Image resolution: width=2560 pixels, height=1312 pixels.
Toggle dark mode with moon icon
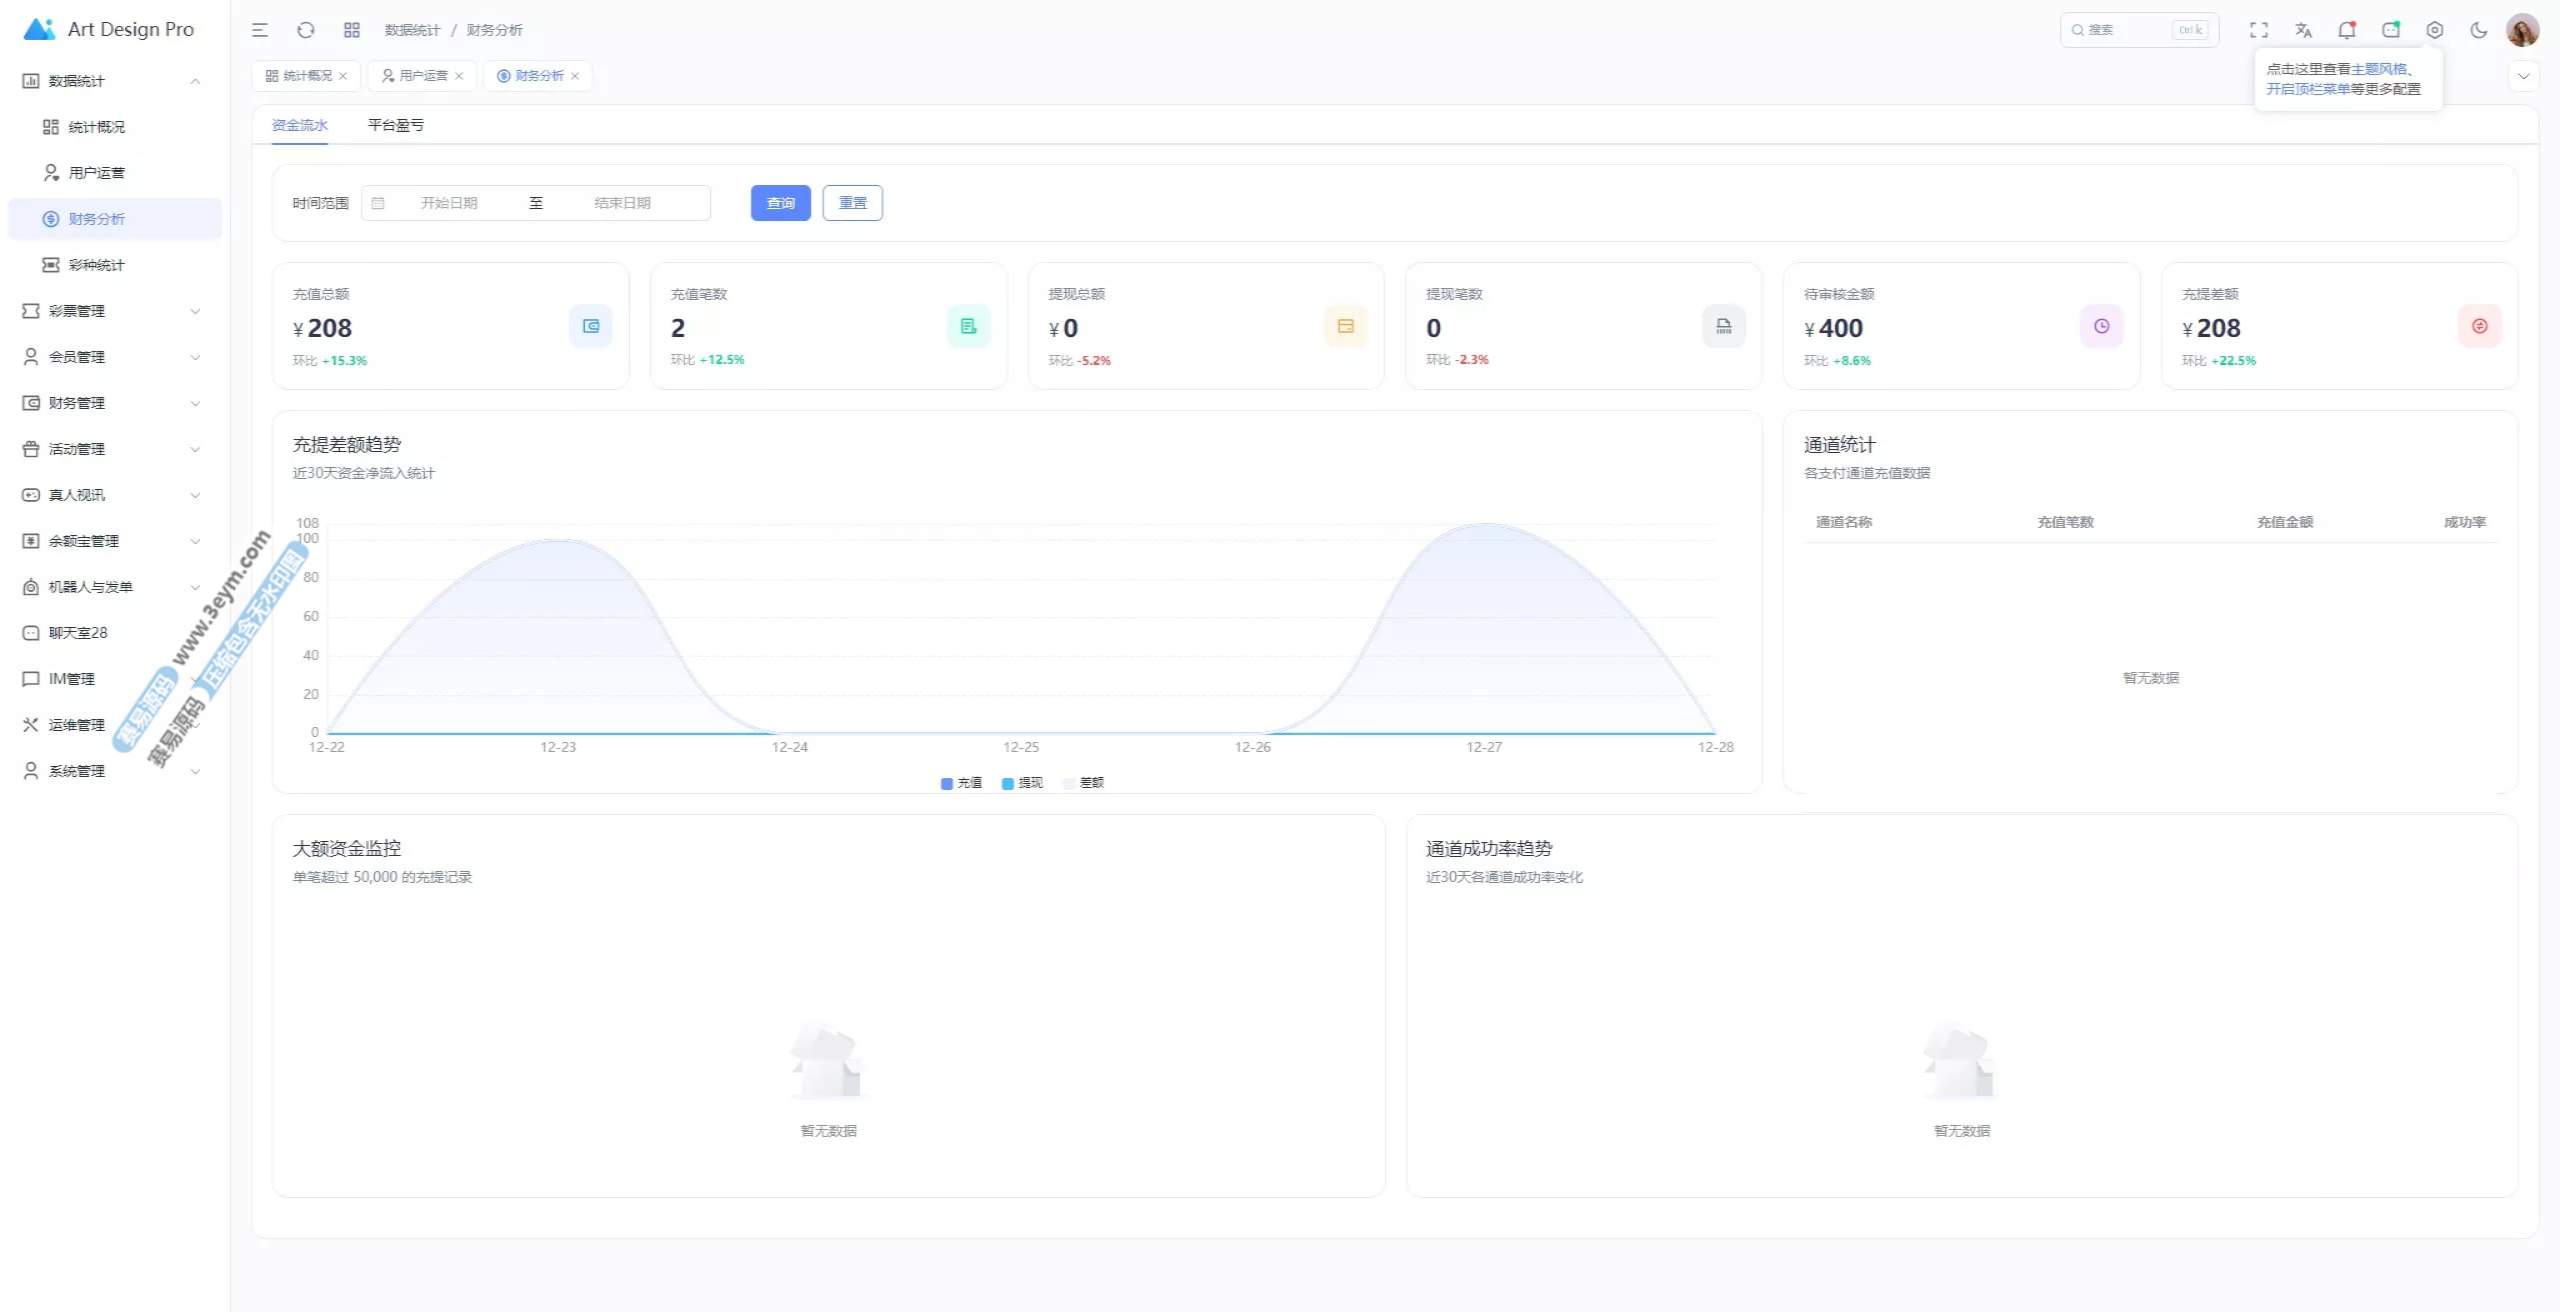pos(2478,30)
